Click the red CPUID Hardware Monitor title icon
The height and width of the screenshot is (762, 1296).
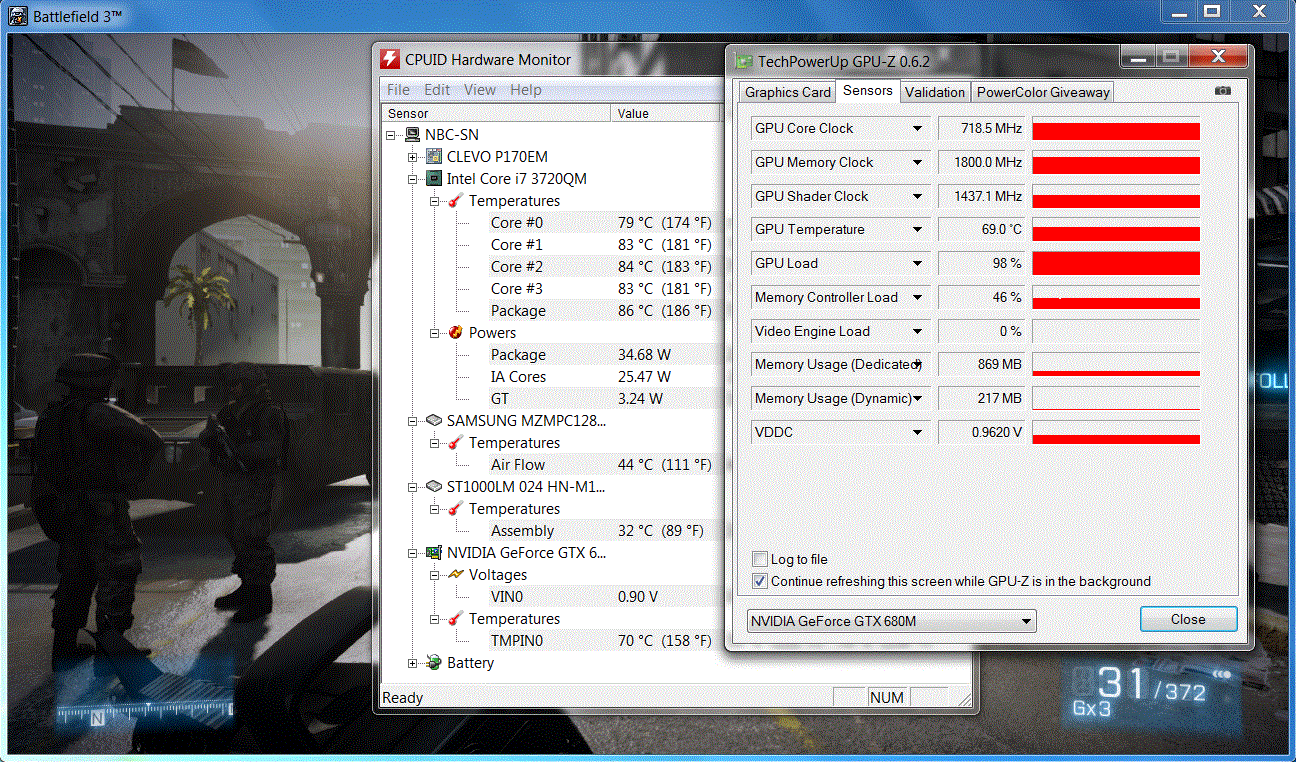[391, 60]
